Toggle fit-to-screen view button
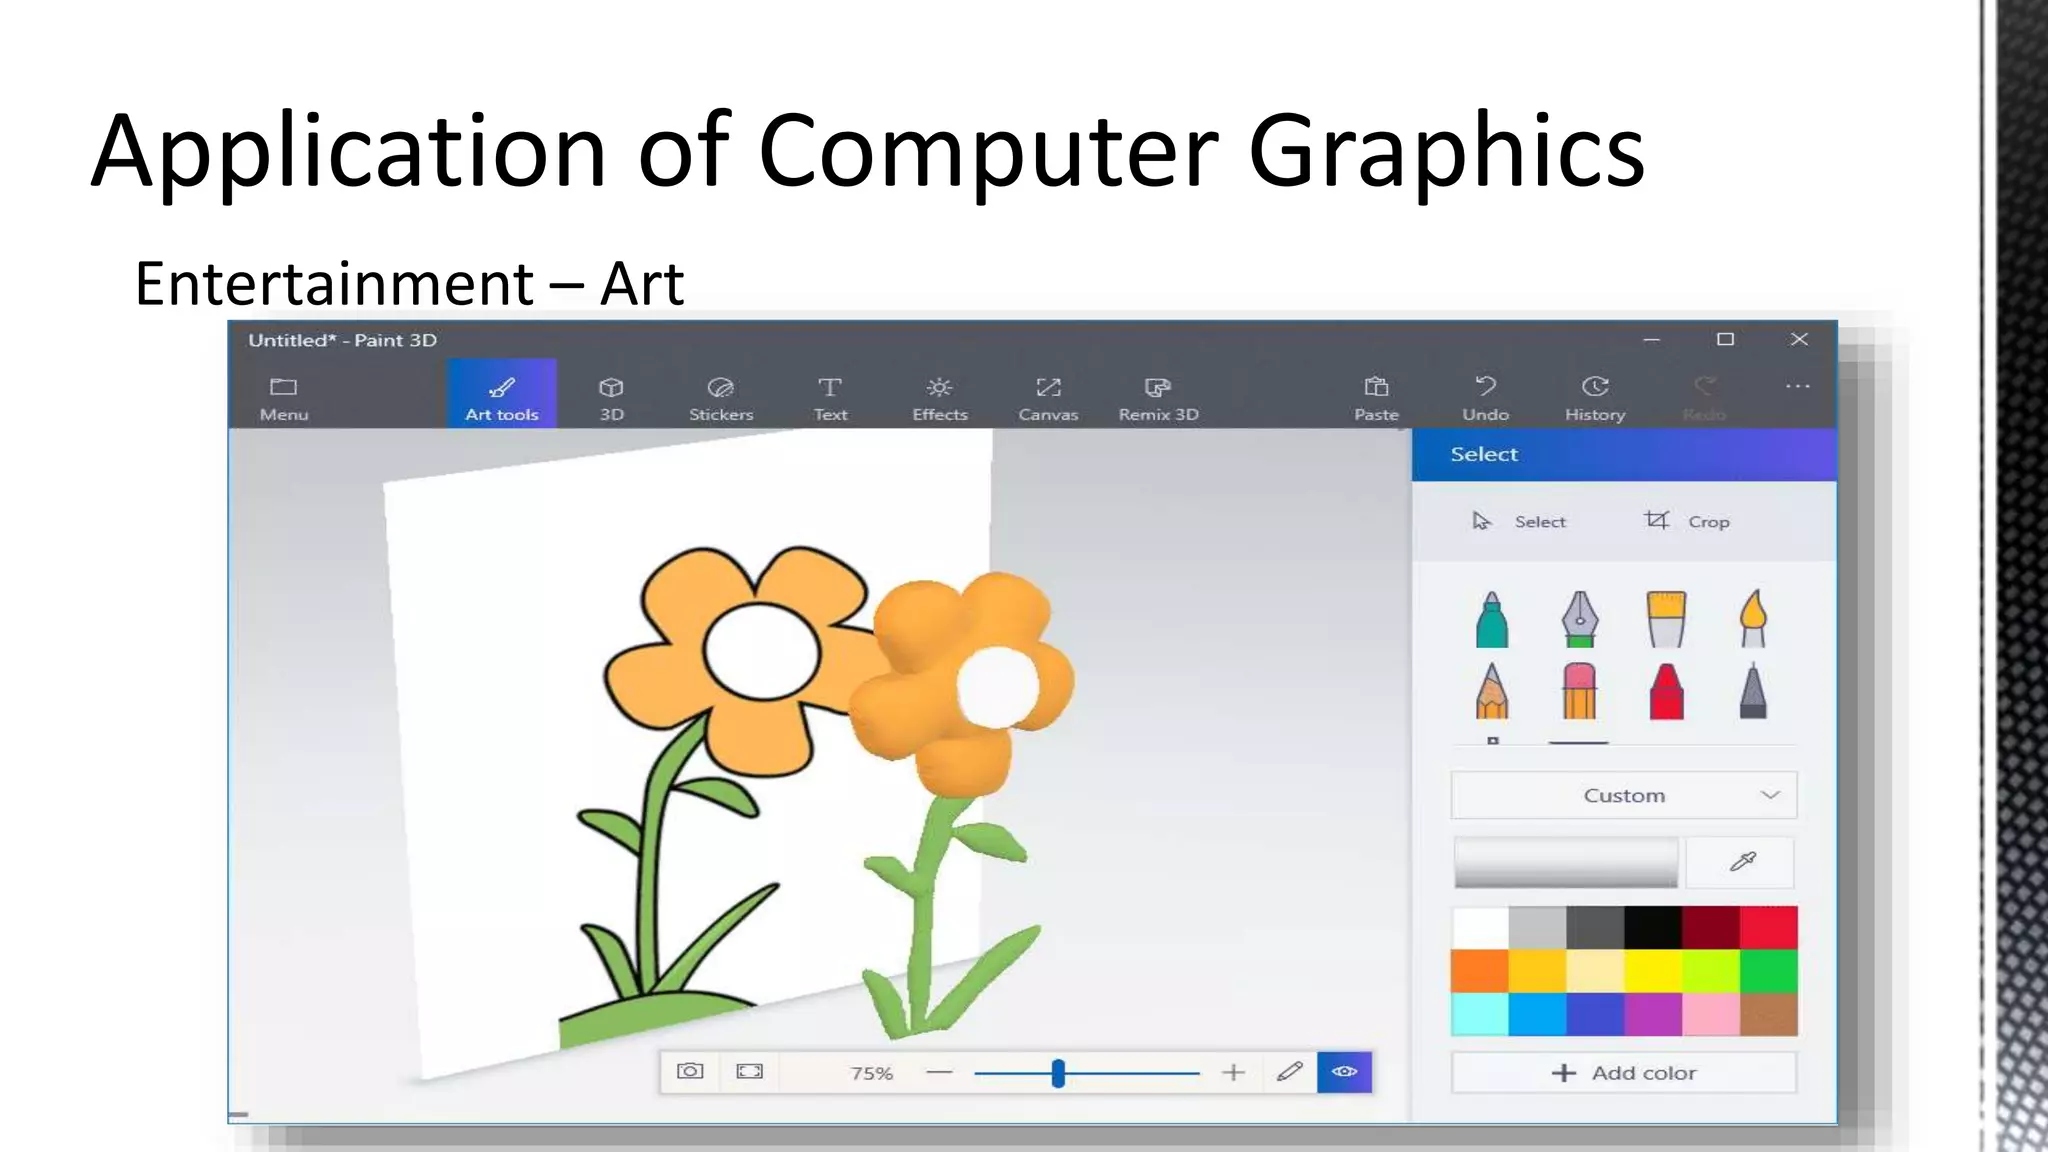 click(x=749, y=1072)
